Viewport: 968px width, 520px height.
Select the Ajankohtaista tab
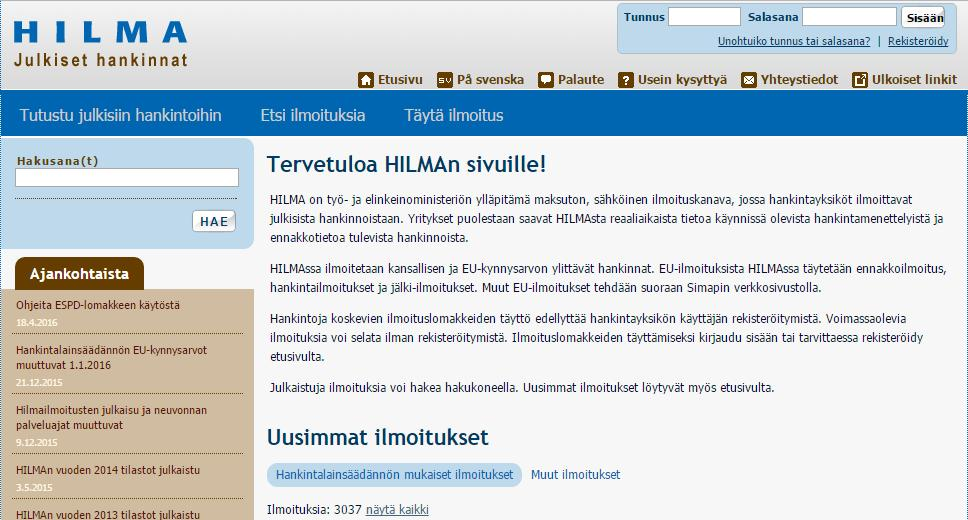click(79, 274)
